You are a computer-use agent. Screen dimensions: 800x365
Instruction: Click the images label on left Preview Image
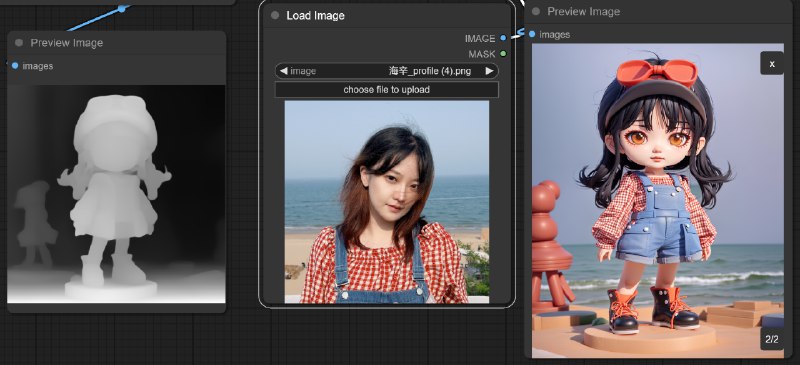pyautogui.click(x=38, y=66)
